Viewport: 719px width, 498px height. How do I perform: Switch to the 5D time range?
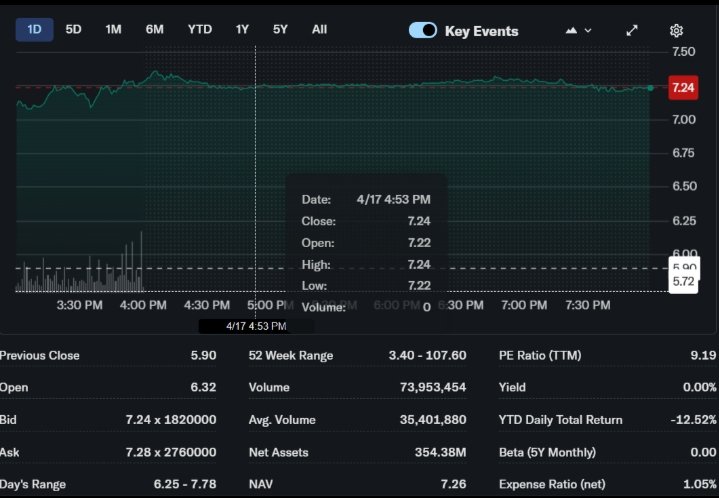(73, 29)
